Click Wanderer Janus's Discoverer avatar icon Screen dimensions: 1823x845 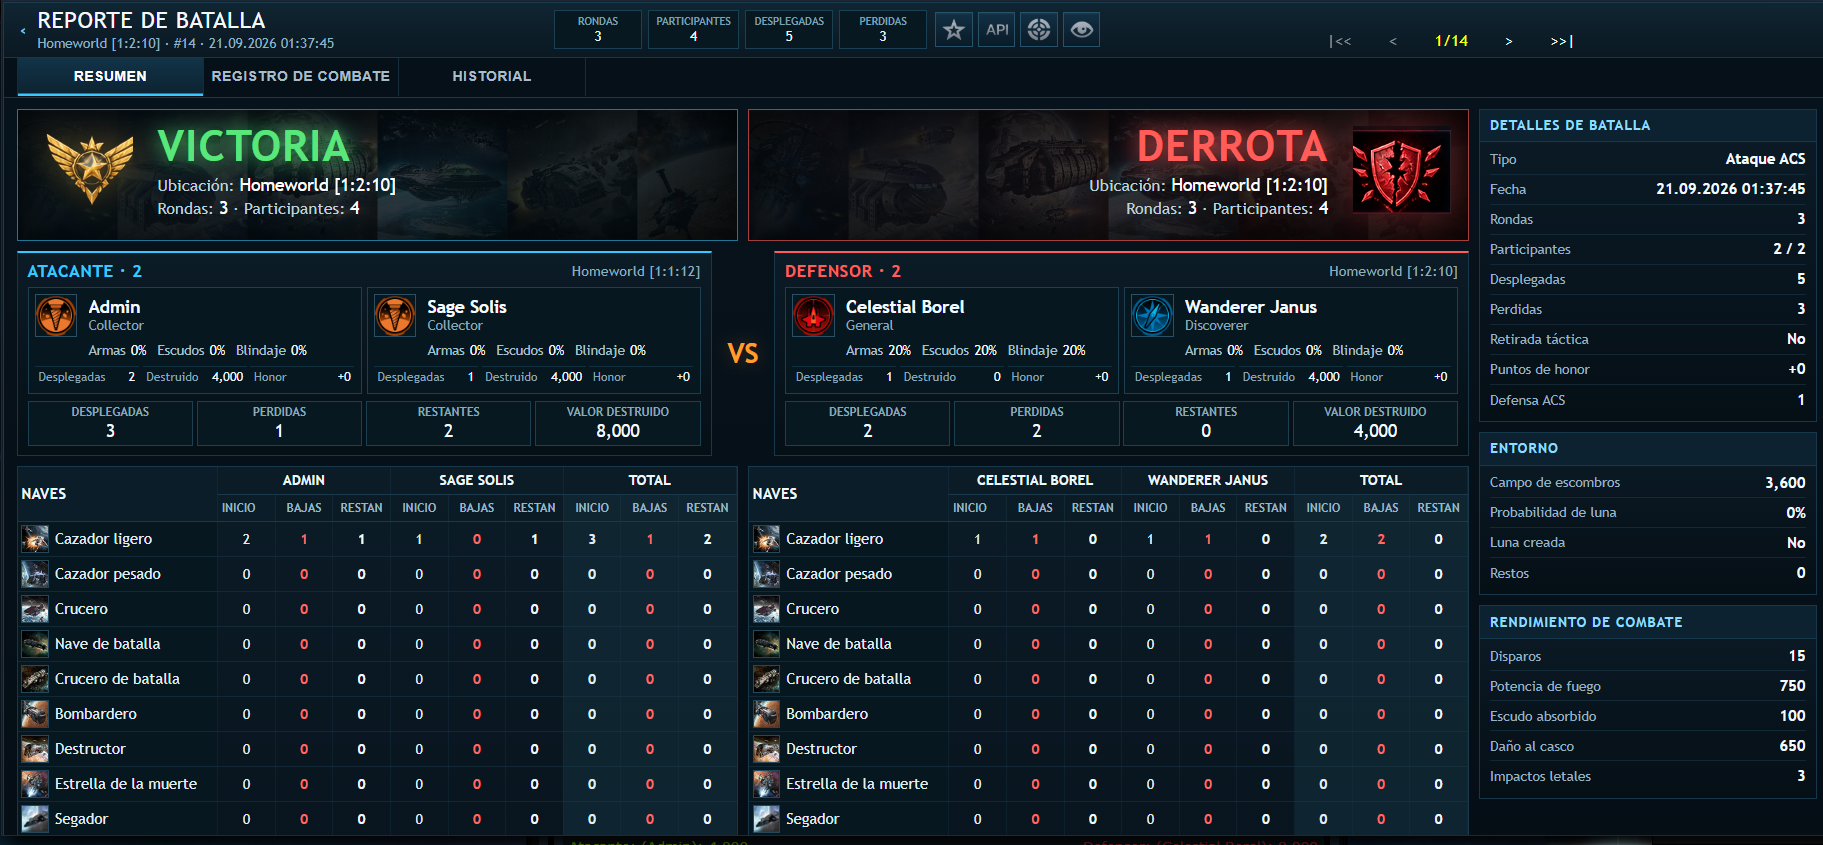1152,316
